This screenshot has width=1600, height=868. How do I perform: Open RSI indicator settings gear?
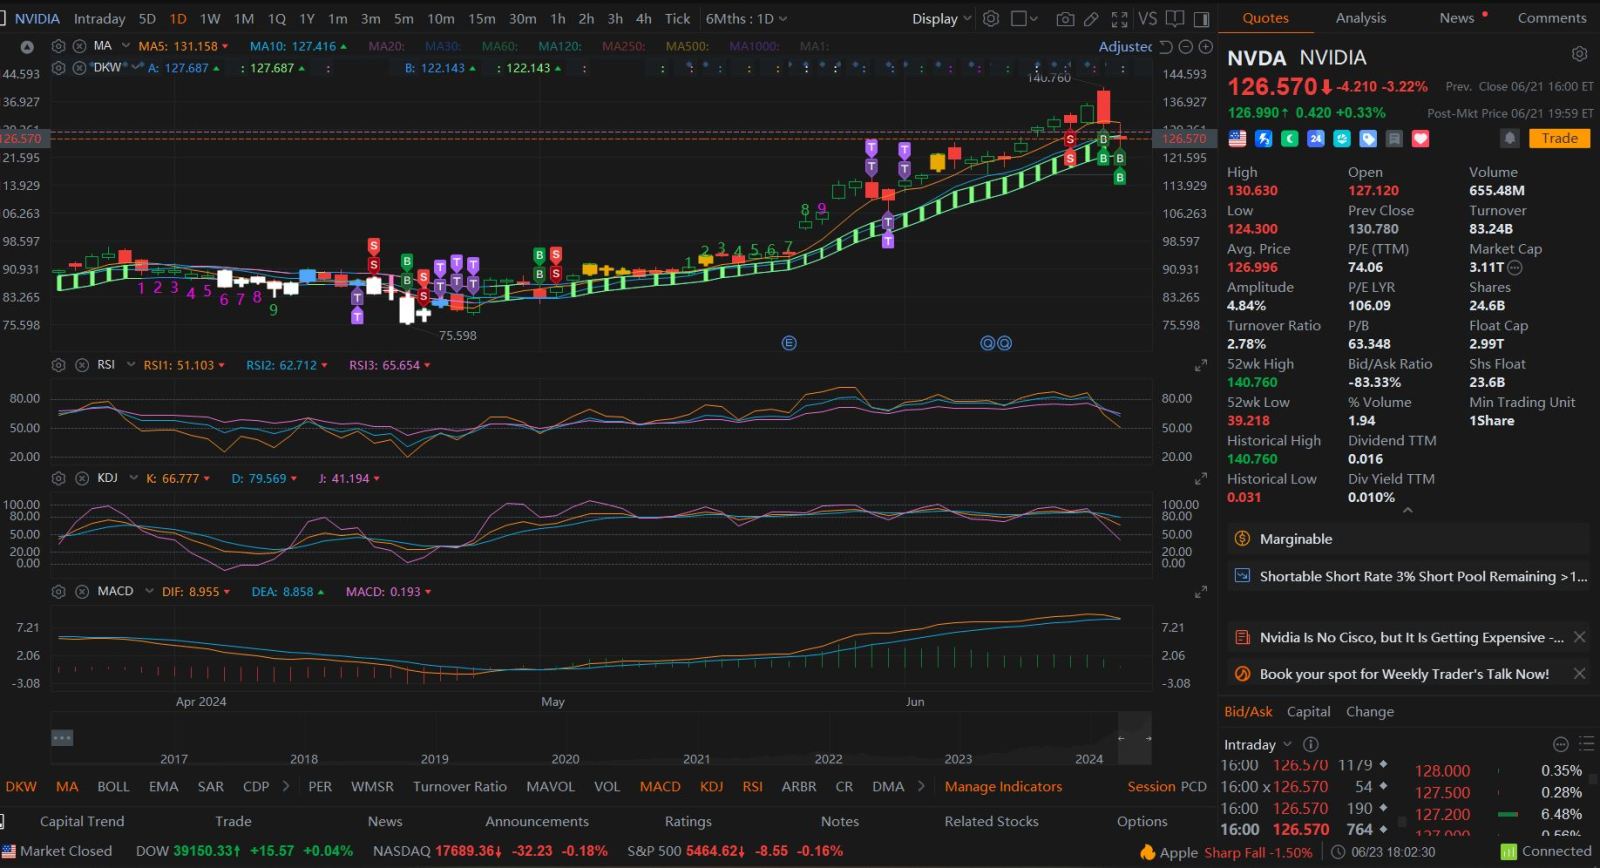click(x=59, y=365)
